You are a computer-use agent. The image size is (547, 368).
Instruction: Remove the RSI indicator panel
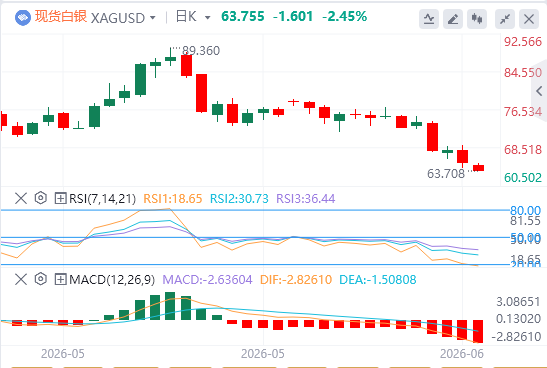(x=21, y=198)
